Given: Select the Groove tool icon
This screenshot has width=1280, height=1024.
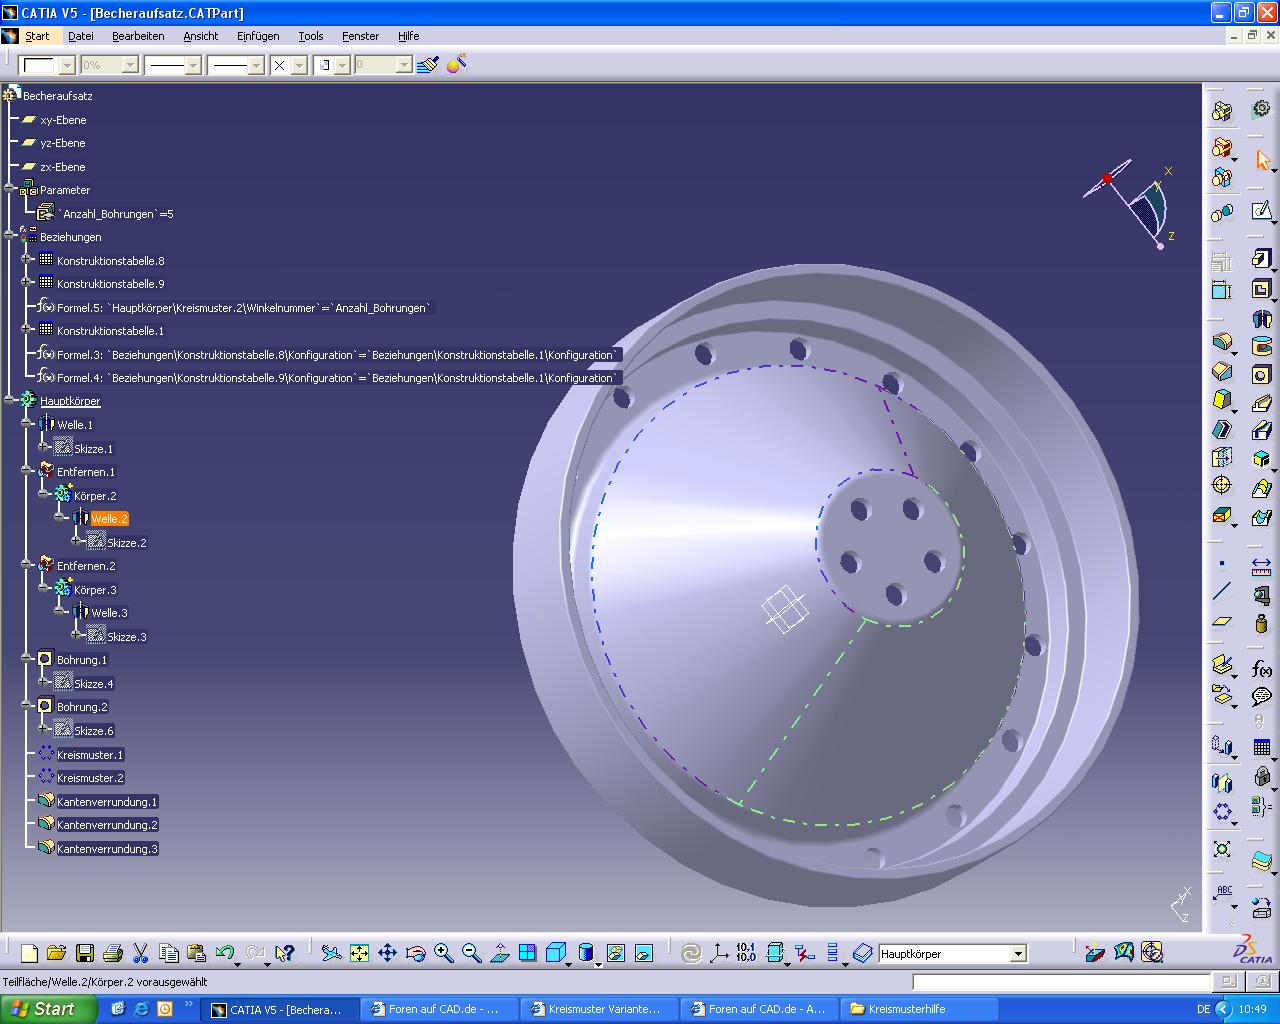Looking at the screenshot, I should click(x=1261, y=347).
